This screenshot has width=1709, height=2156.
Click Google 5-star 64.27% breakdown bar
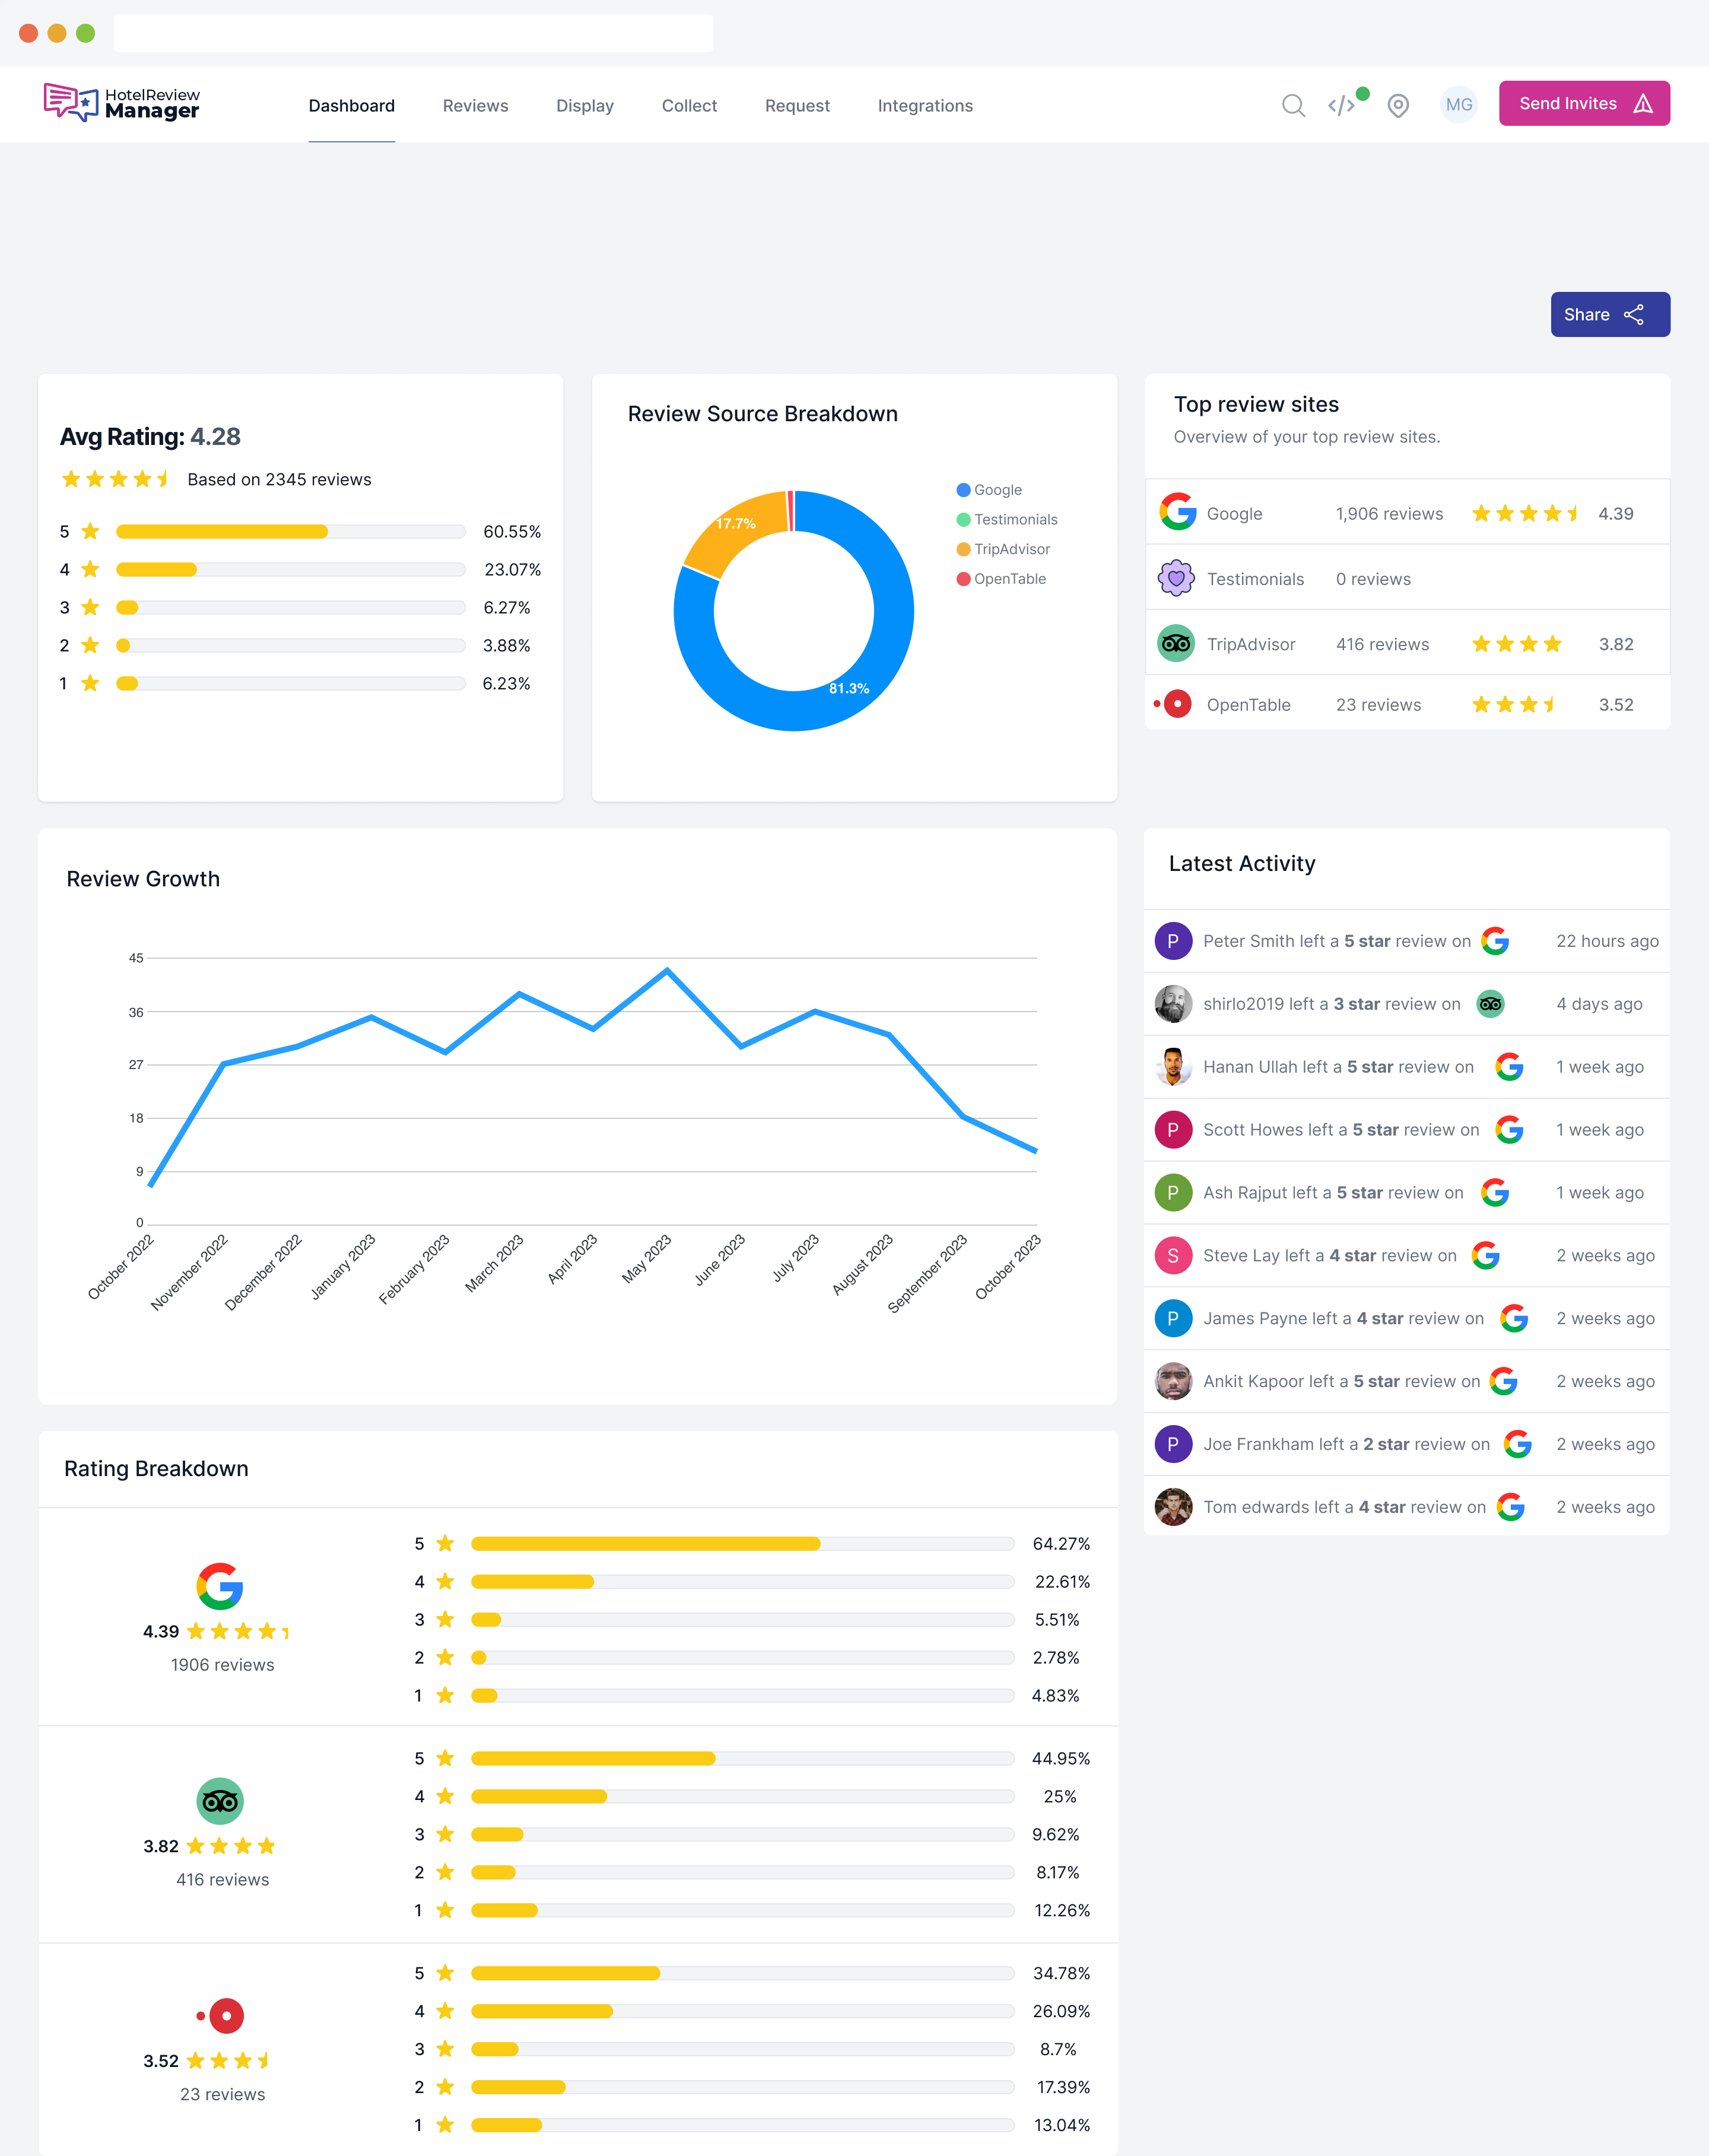(742, 1543)
